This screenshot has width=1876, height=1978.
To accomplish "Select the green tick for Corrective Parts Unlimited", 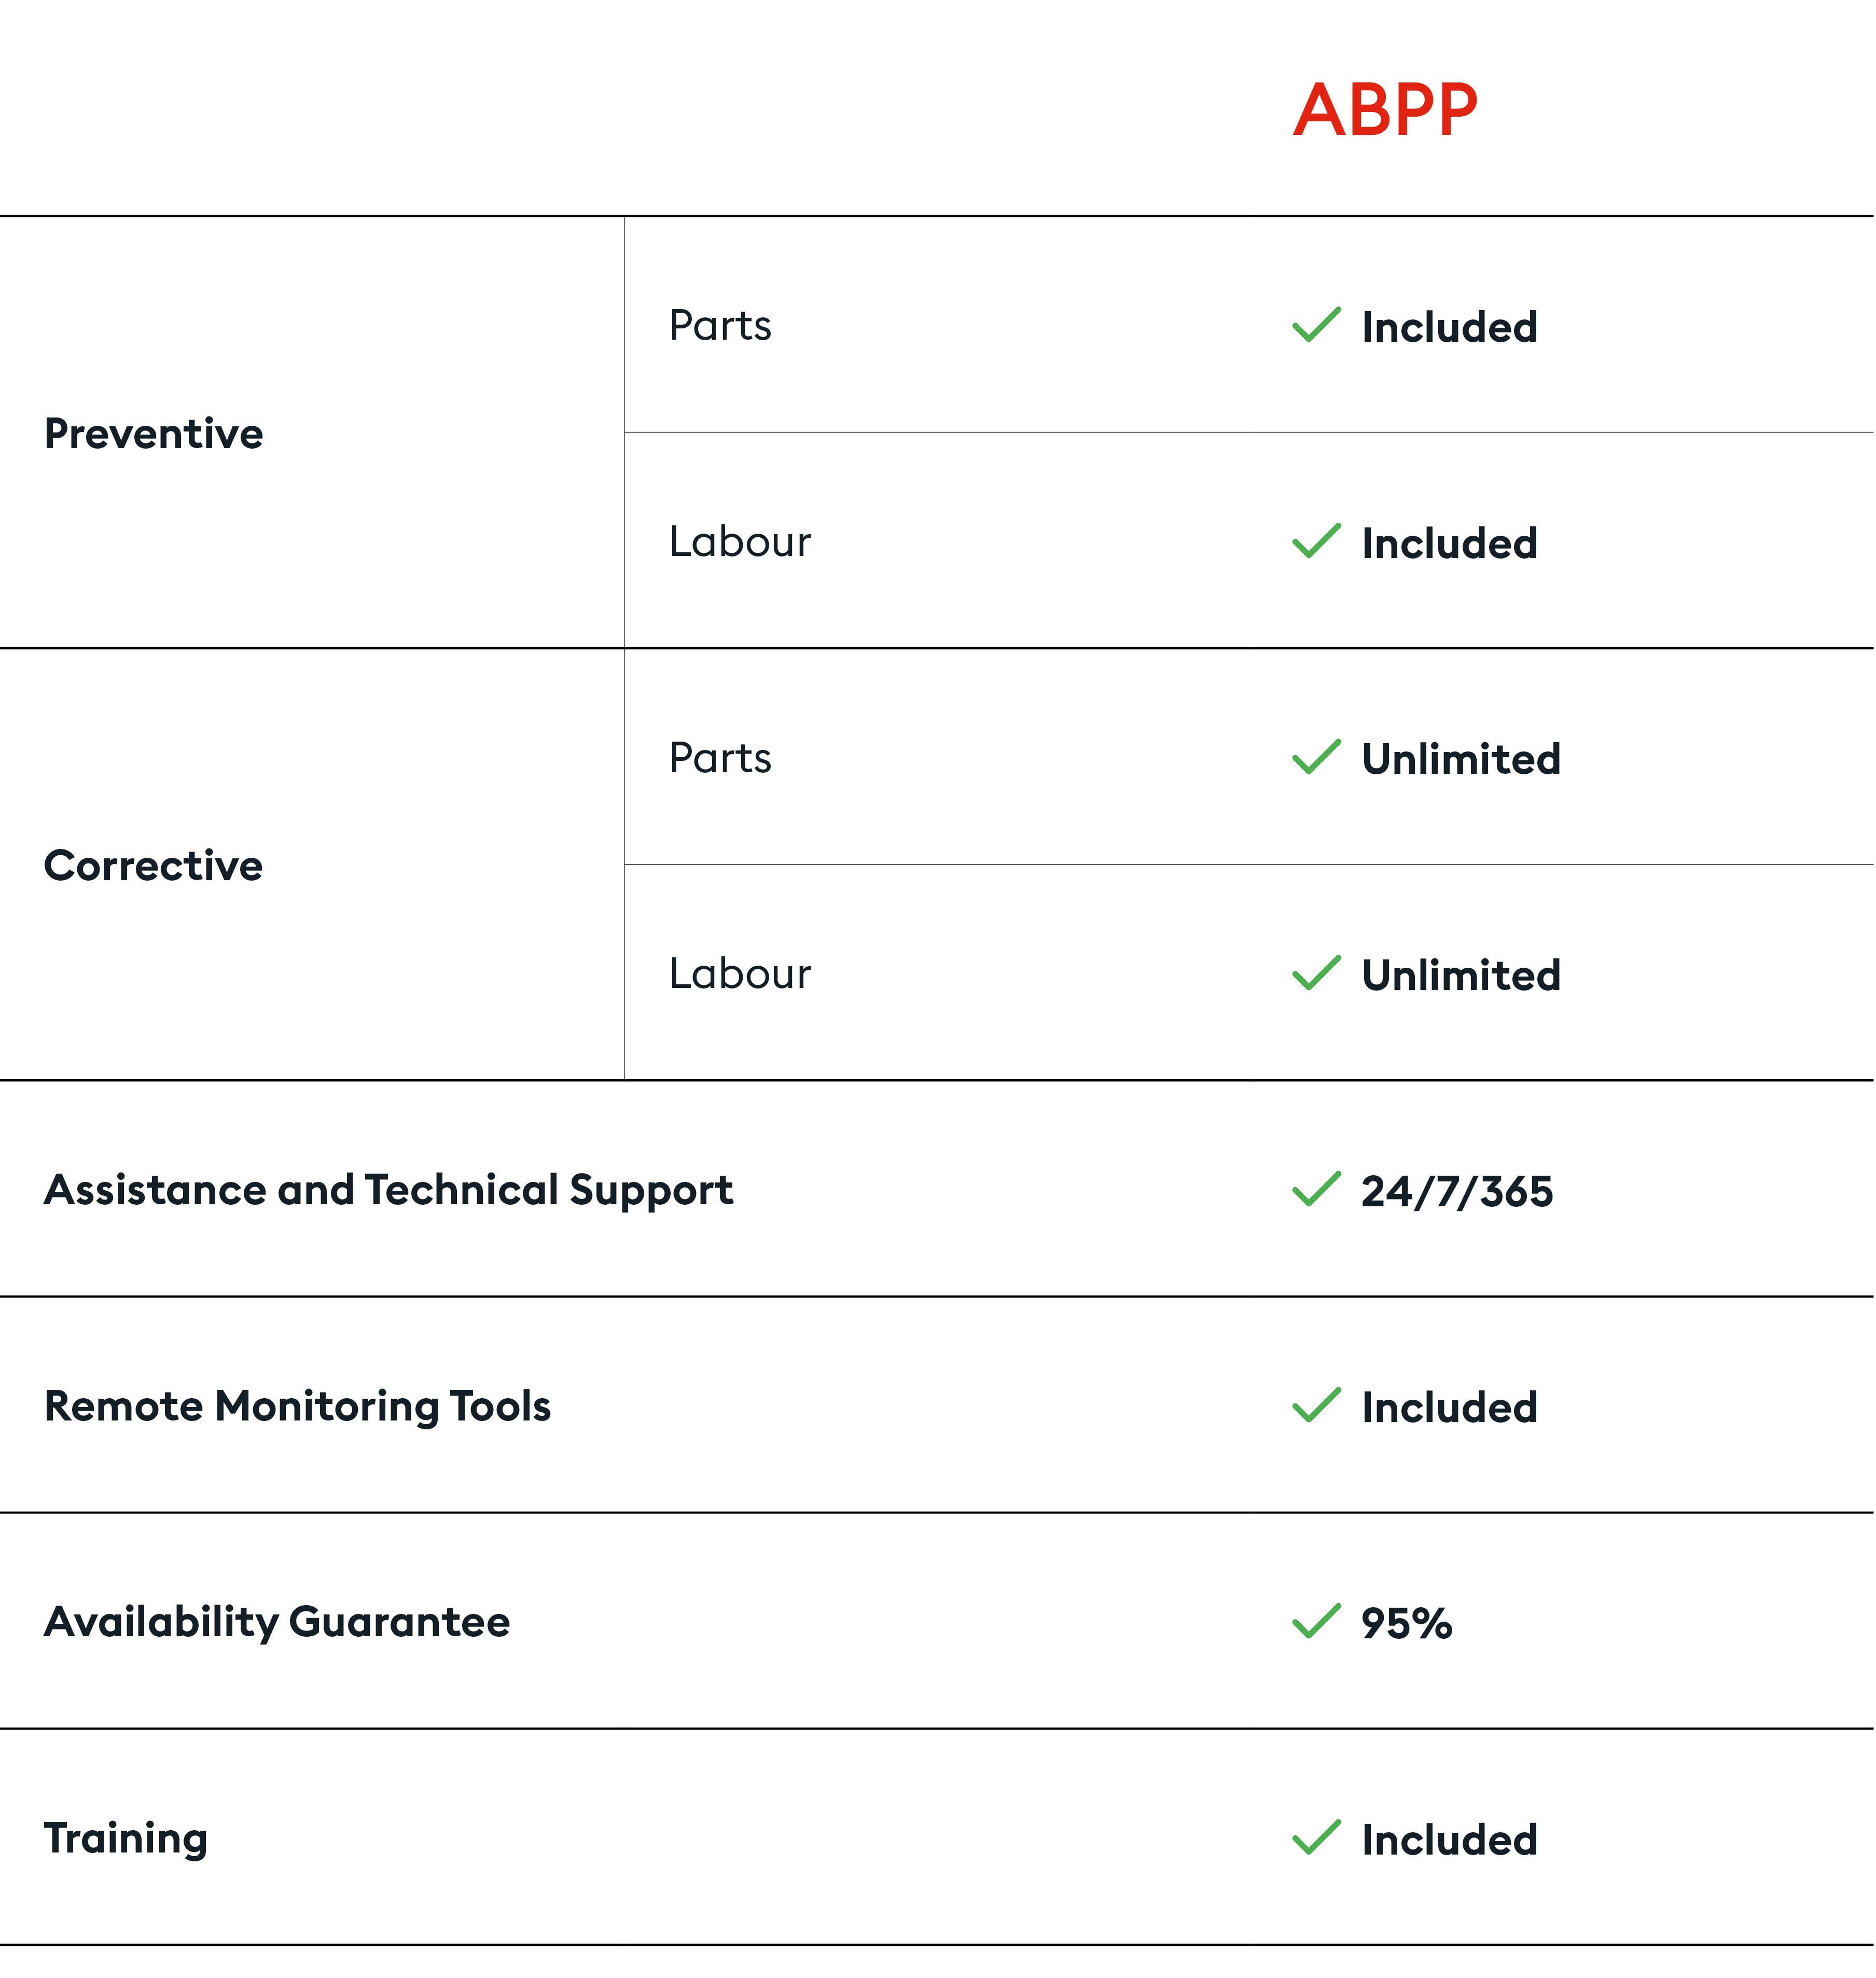I will pyautogui.click(x=1316, y=757).
